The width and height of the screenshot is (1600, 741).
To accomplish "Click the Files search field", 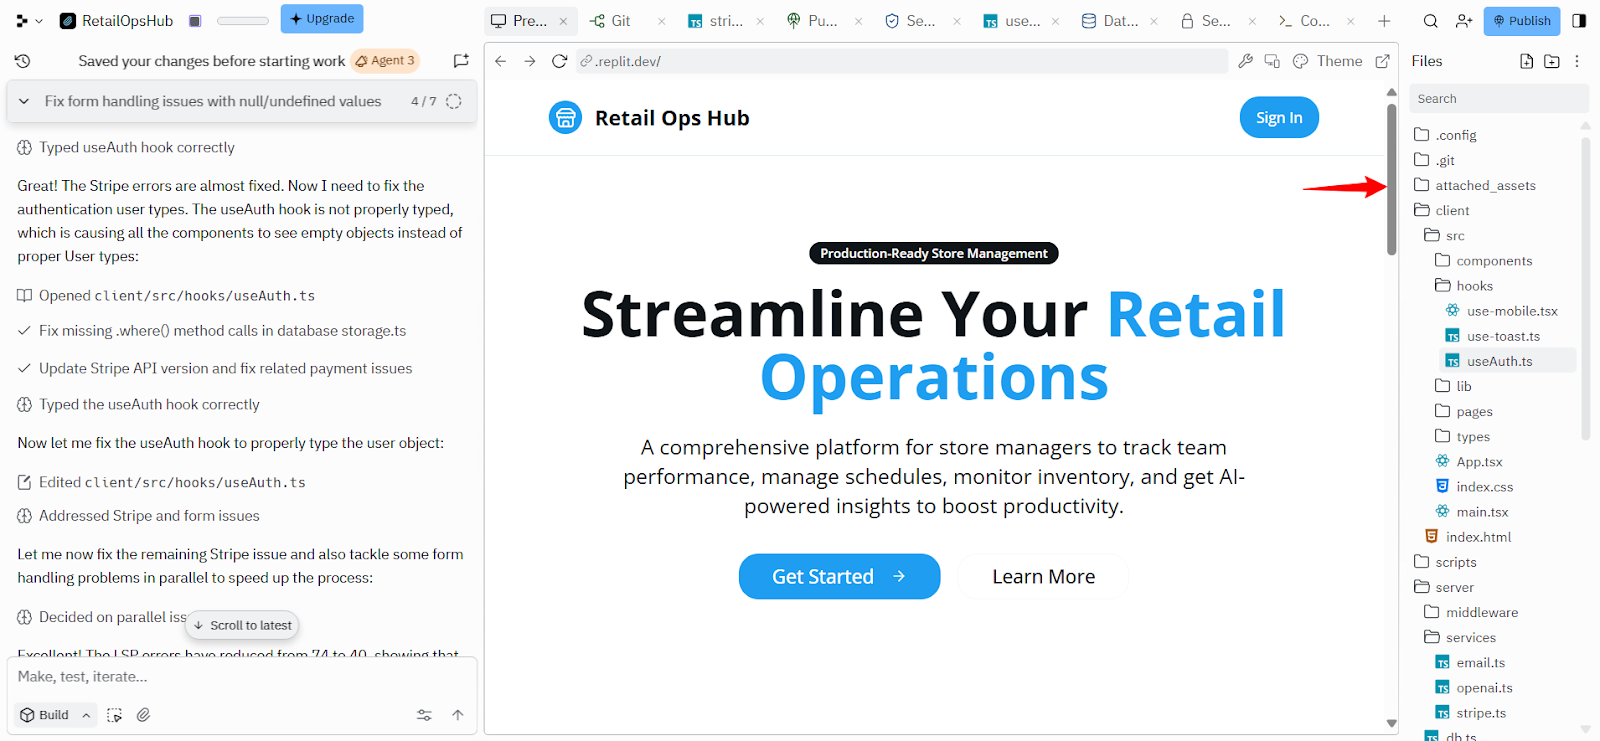I will coord(1498,99).
